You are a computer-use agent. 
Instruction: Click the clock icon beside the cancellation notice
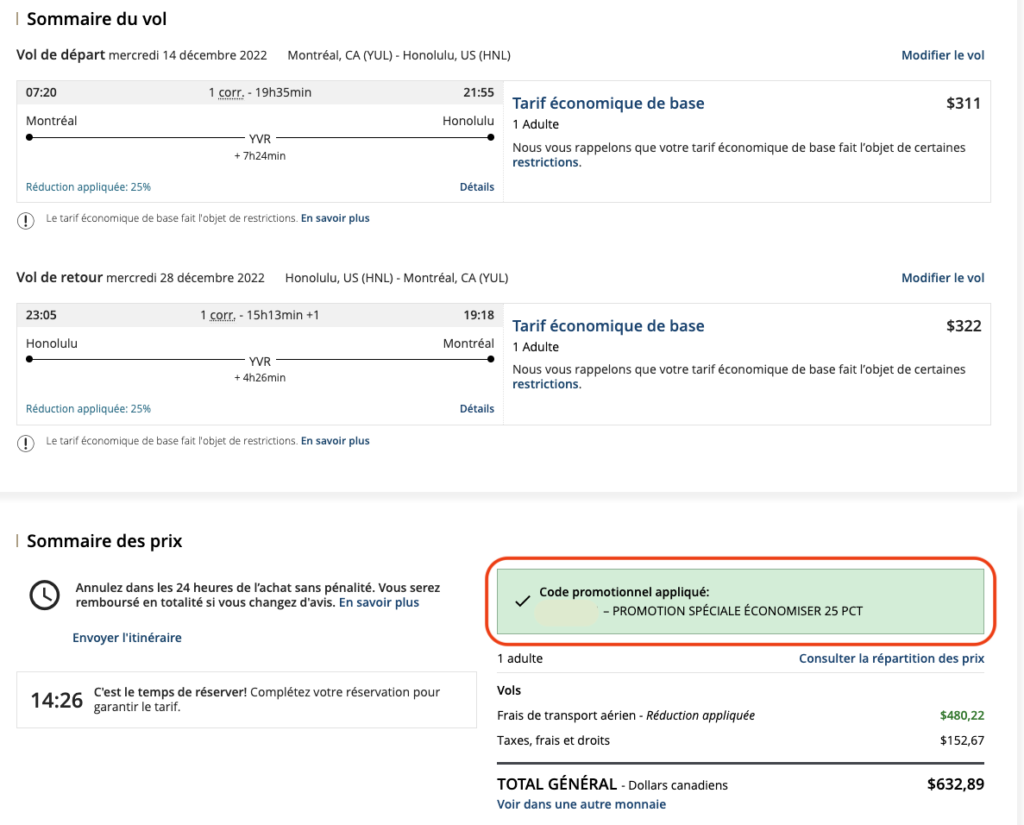point(44,595)
